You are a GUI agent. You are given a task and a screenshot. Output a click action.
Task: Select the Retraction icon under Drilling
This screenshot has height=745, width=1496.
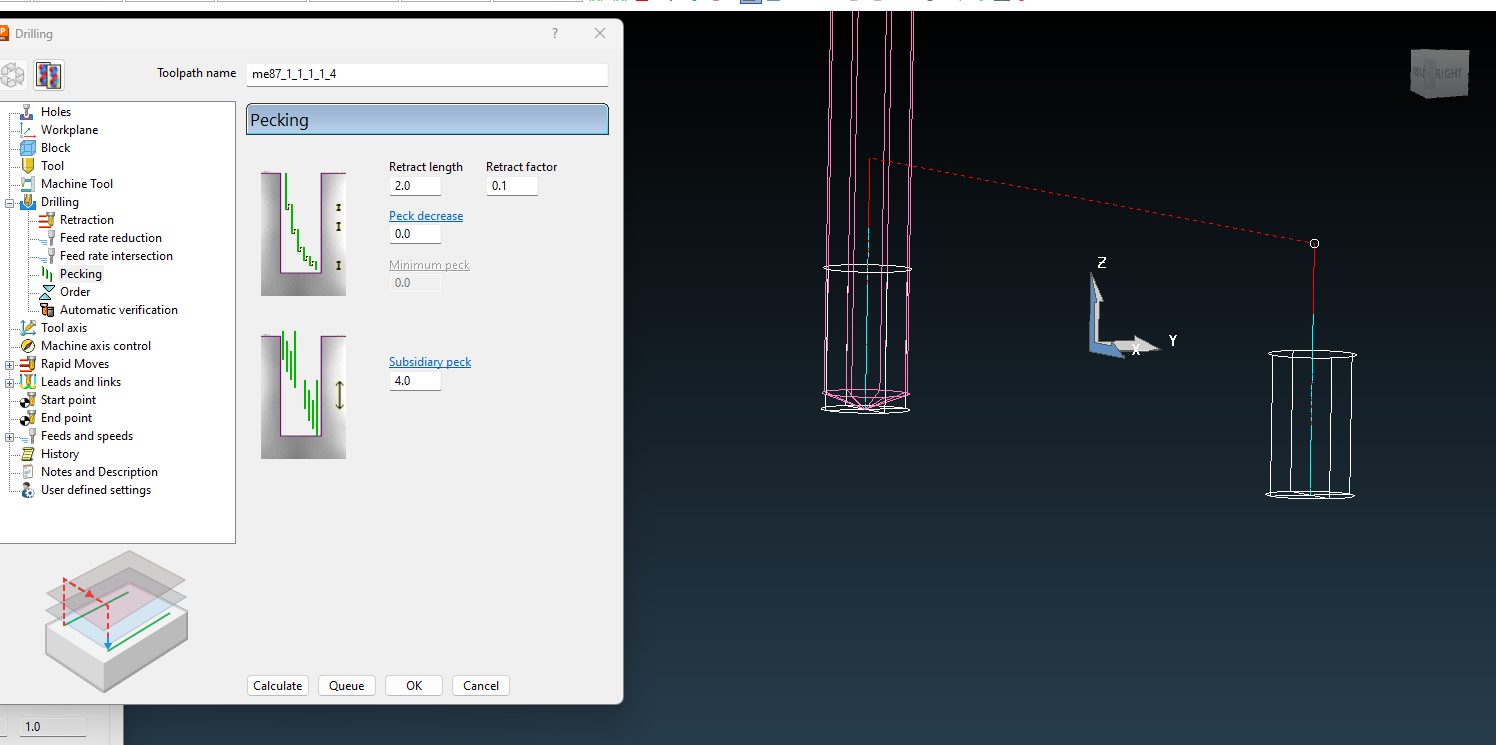coord(46,220)
